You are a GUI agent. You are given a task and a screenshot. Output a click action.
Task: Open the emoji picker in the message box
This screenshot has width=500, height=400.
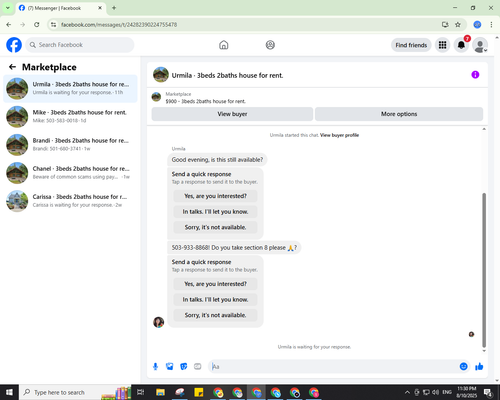pyautogui.click(x=463, y=367)
